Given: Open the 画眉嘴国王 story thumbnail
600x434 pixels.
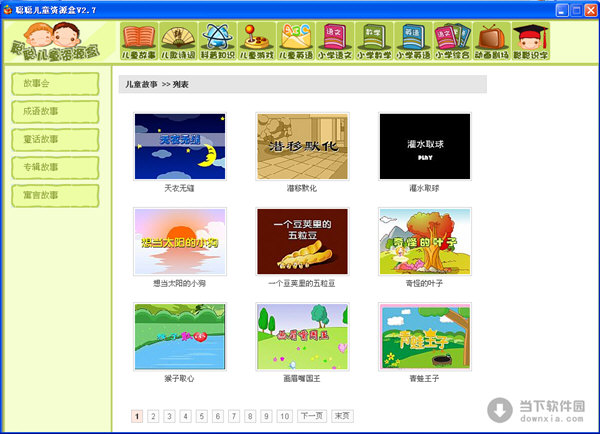Looking at the screenshot, I should point(302,336).
